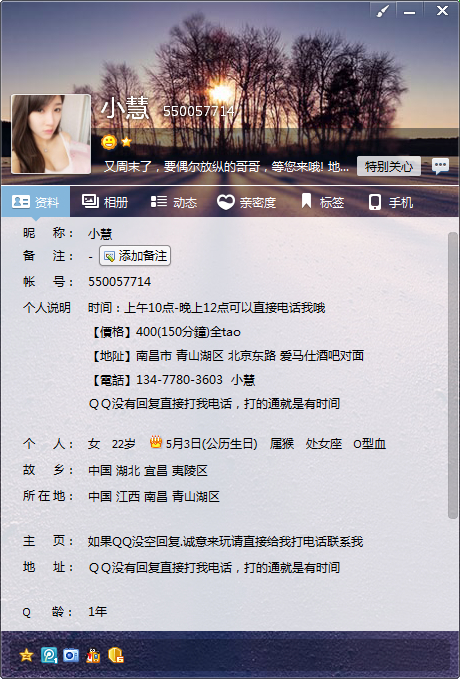Open the 手机 tab
This screenshot has height=679, width=460.
coord(391,202)
